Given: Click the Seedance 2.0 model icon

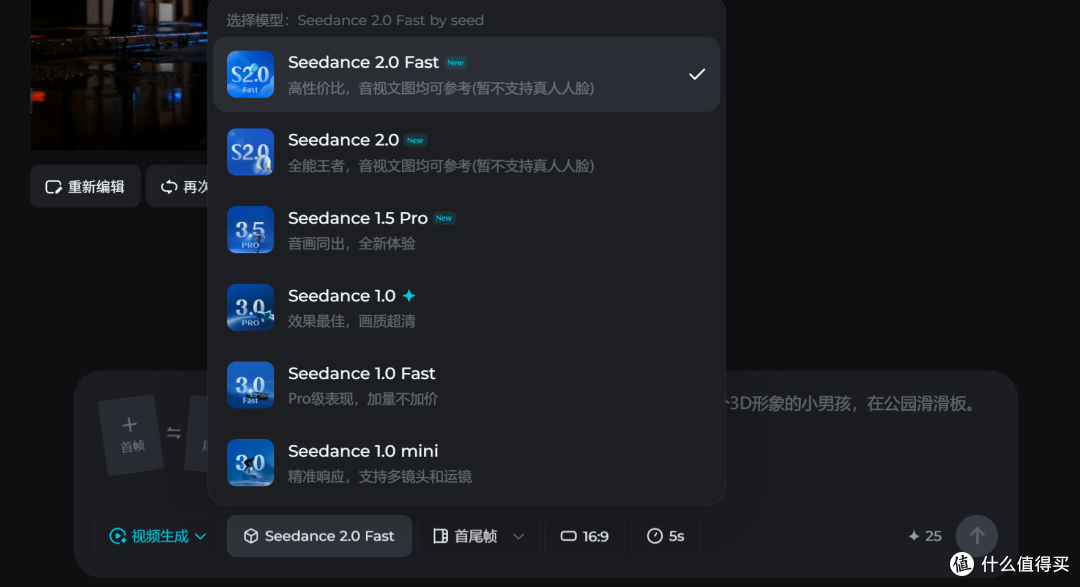Looking at the screenshot, I should pyautogui.click(x=251, y=152).
